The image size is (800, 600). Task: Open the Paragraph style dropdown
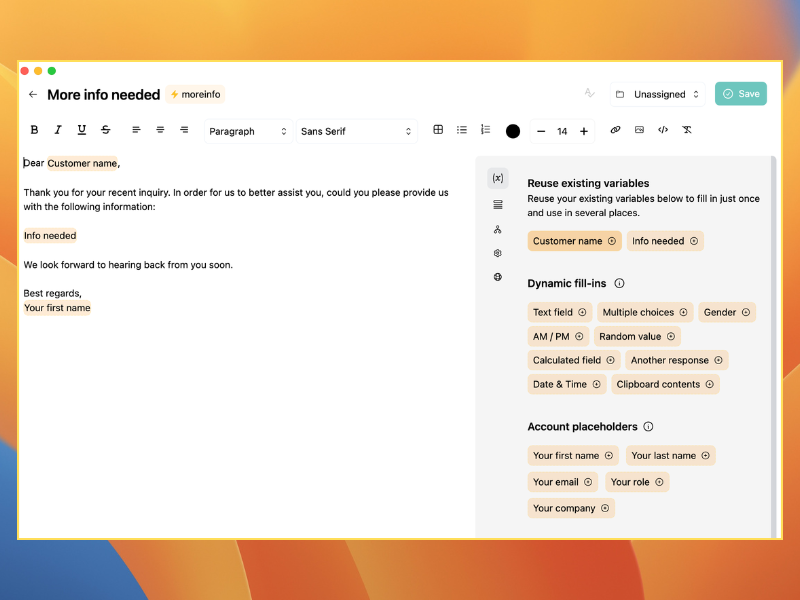248,131
